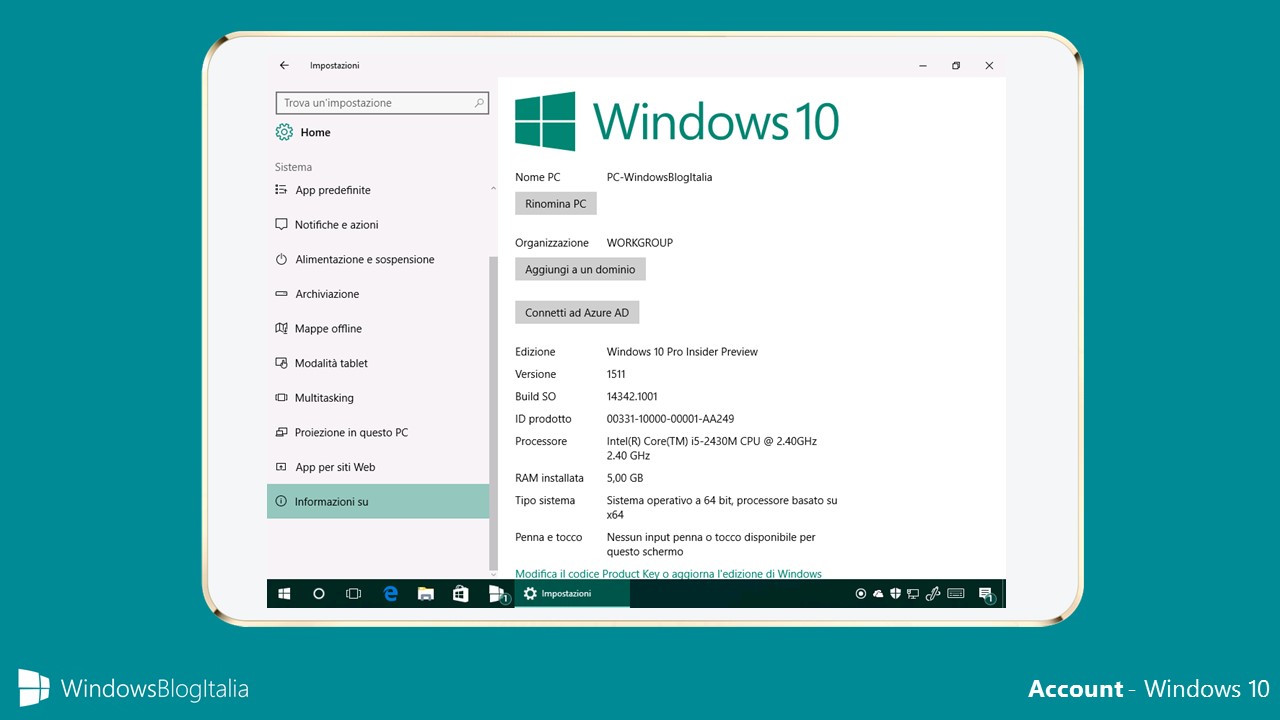Click the Rinomina PC button

click(x=556, y=204)
